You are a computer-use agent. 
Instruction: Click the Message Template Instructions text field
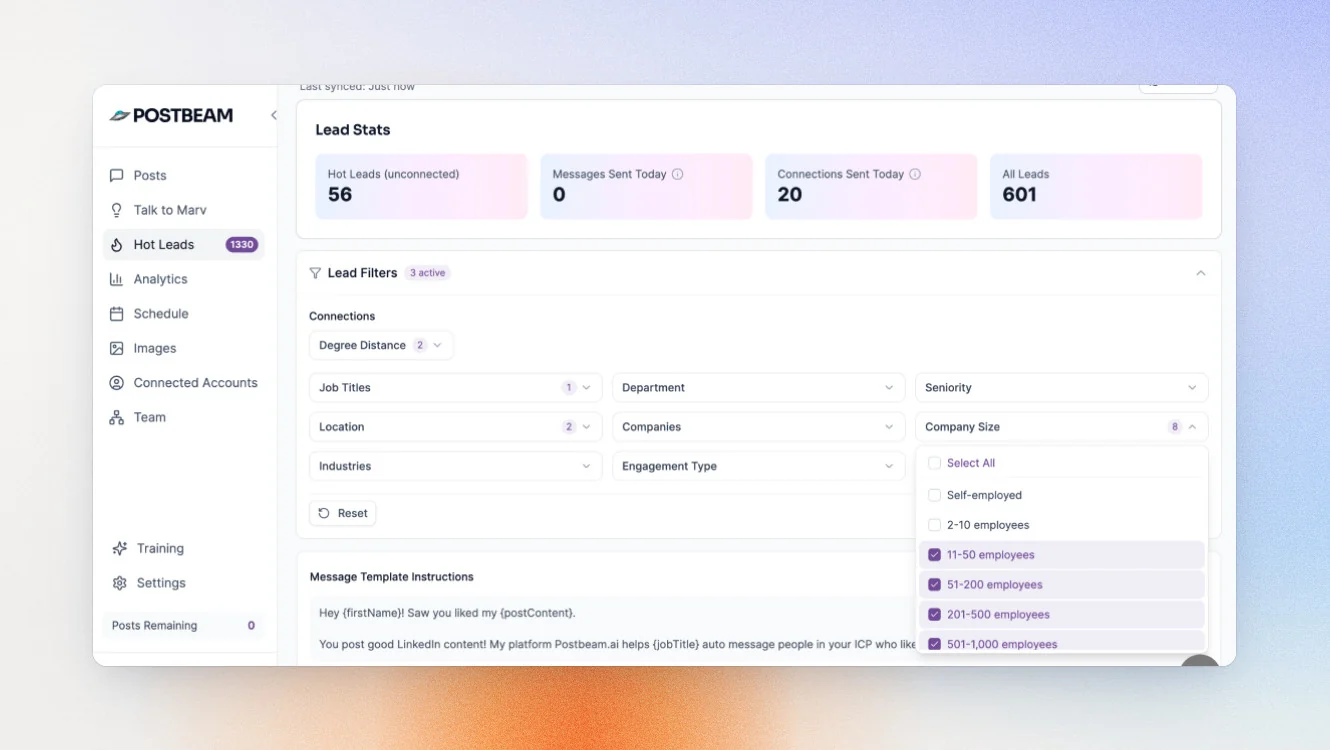612,630
